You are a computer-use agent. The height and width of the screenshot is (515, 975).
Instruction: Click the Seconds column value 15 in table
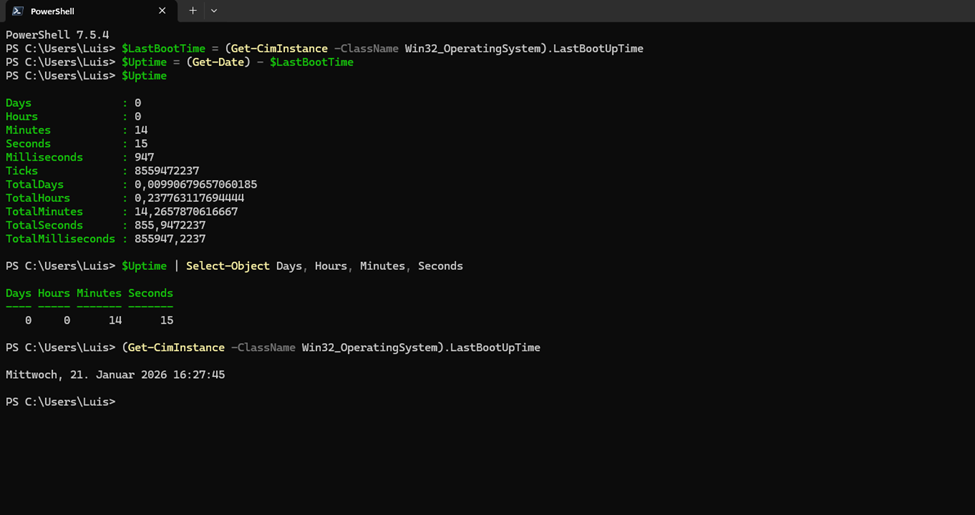[x=166, y=320]
